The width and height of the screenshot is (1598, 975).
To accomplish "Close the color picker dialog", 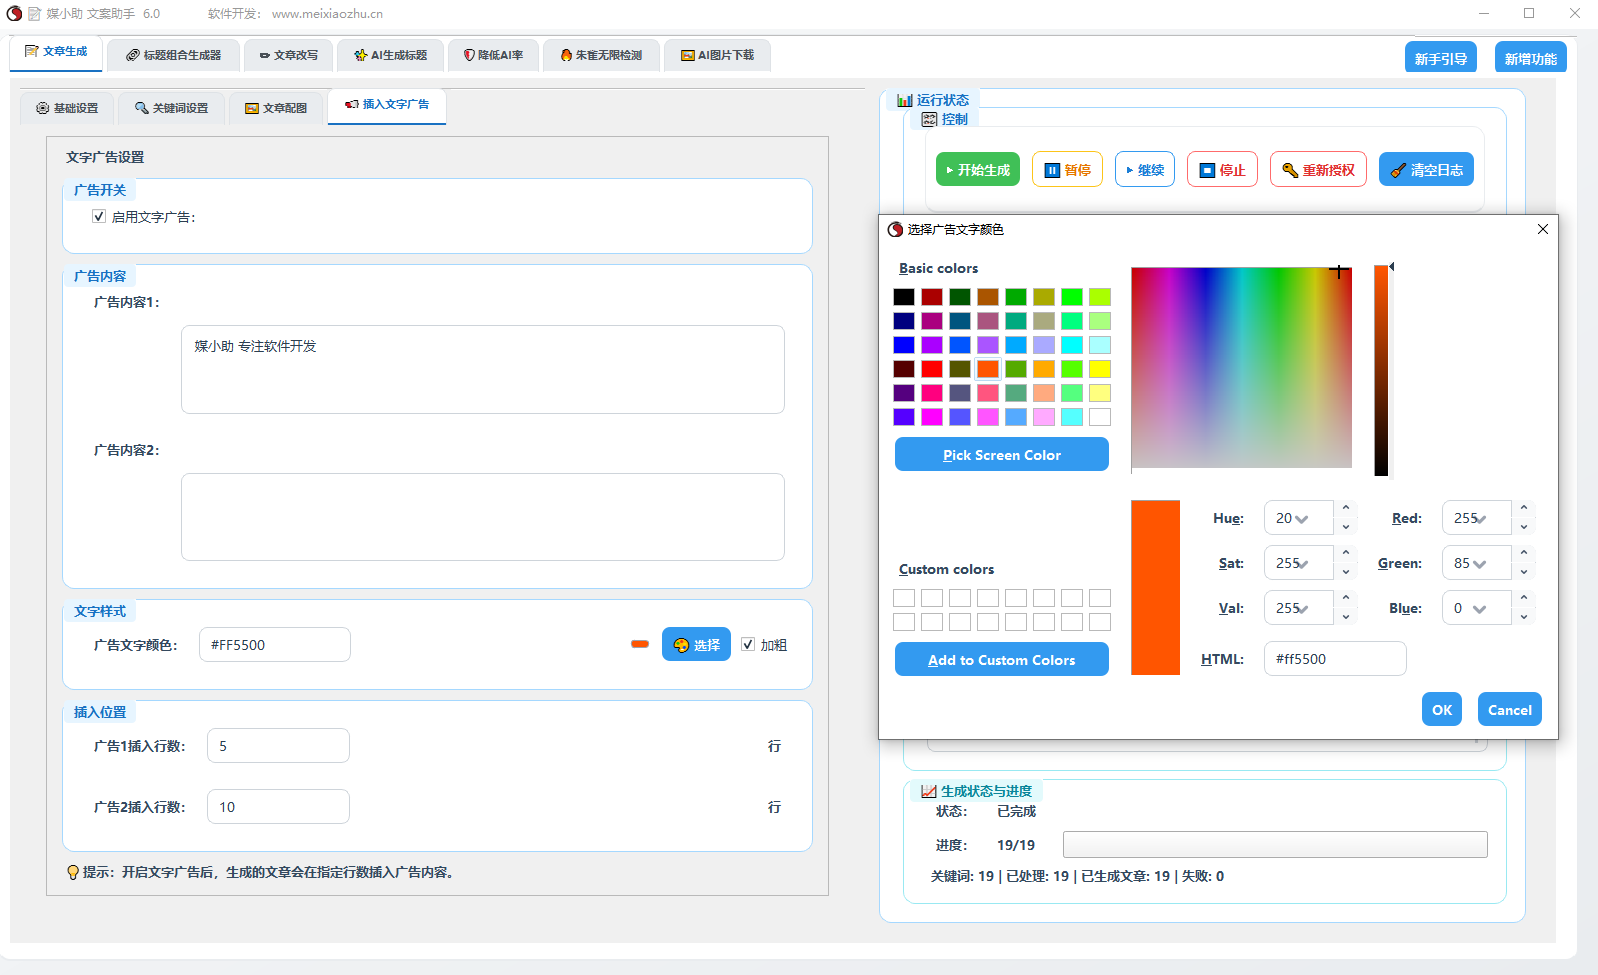I will tap(1542, 229).
